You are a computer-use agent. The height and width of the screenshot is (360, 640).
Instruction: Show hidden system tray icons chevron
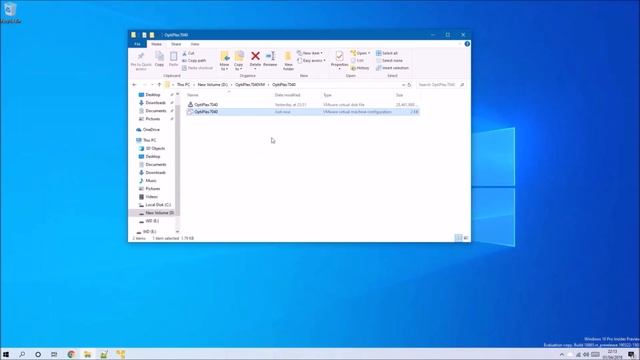(562, 354)
